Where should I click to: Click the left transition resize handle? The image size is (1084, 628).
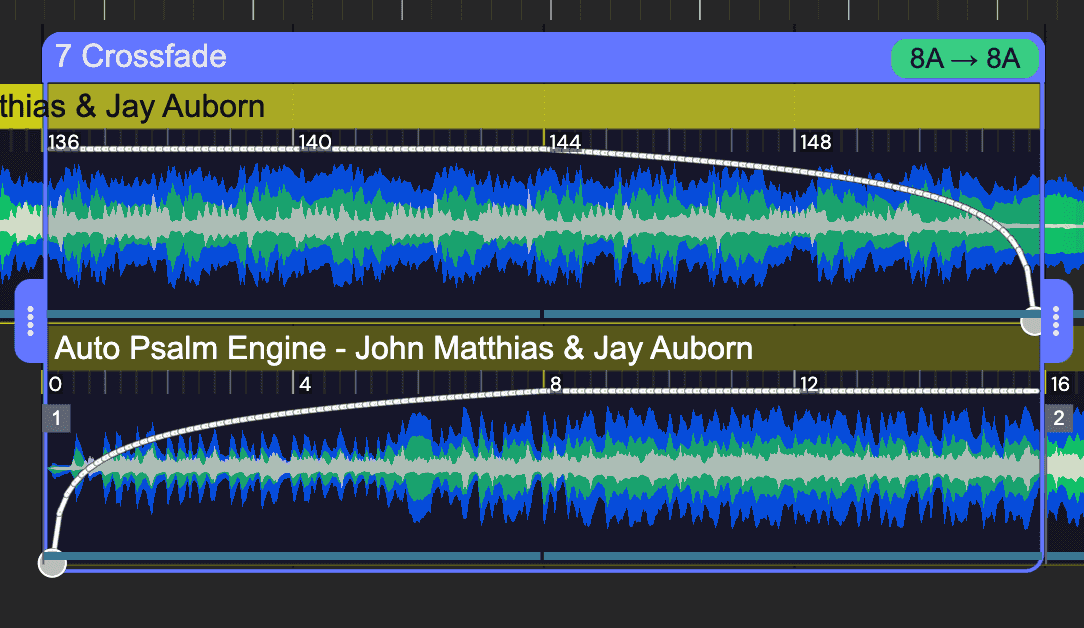pyautogui.click(x=30, y=321)
